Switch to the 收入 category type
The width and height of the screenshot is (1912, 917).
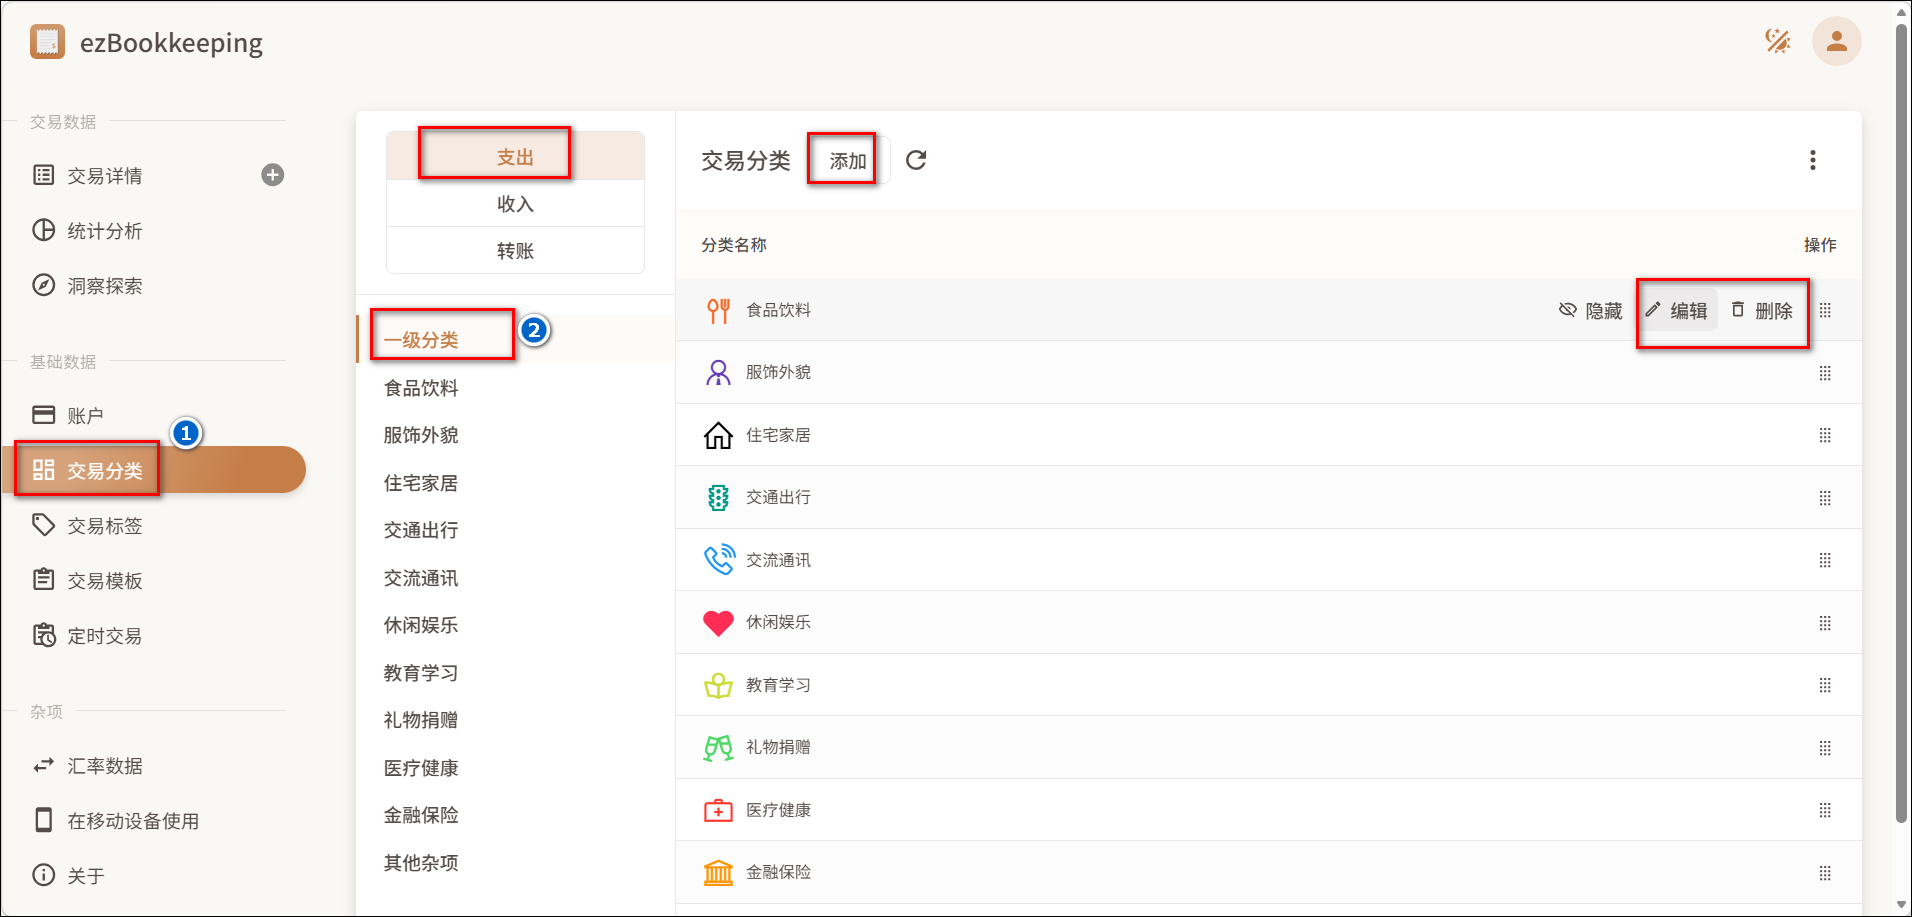pos(515,204)
